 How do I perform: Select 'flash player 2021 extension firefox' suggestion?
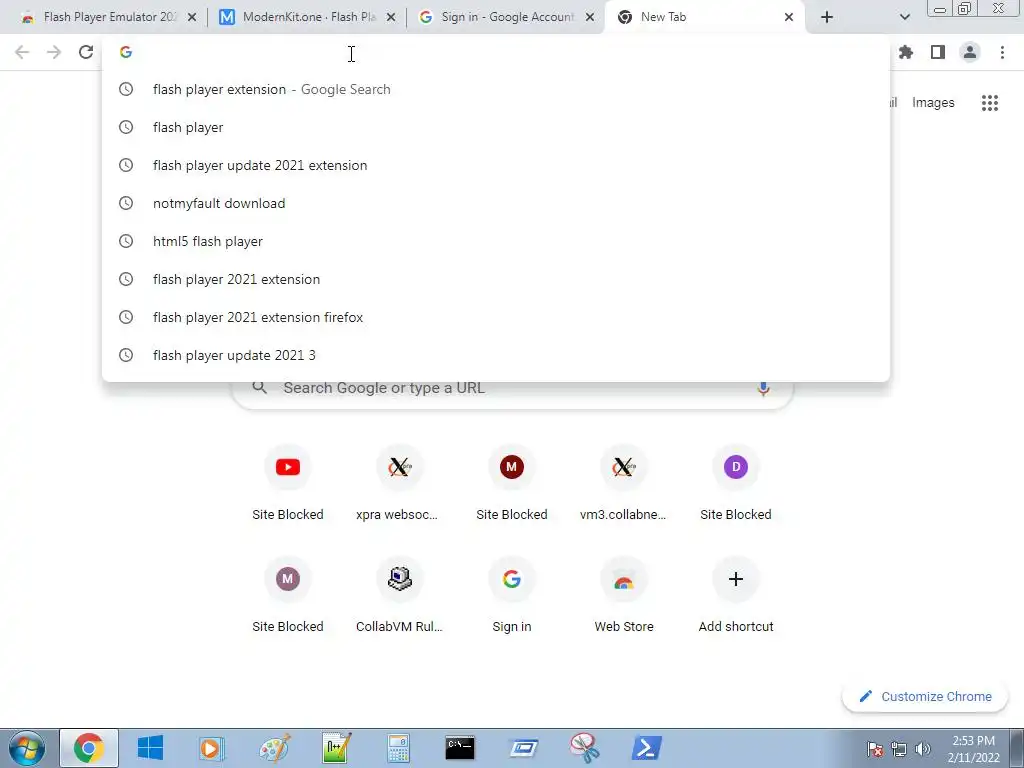click(496, 317)
